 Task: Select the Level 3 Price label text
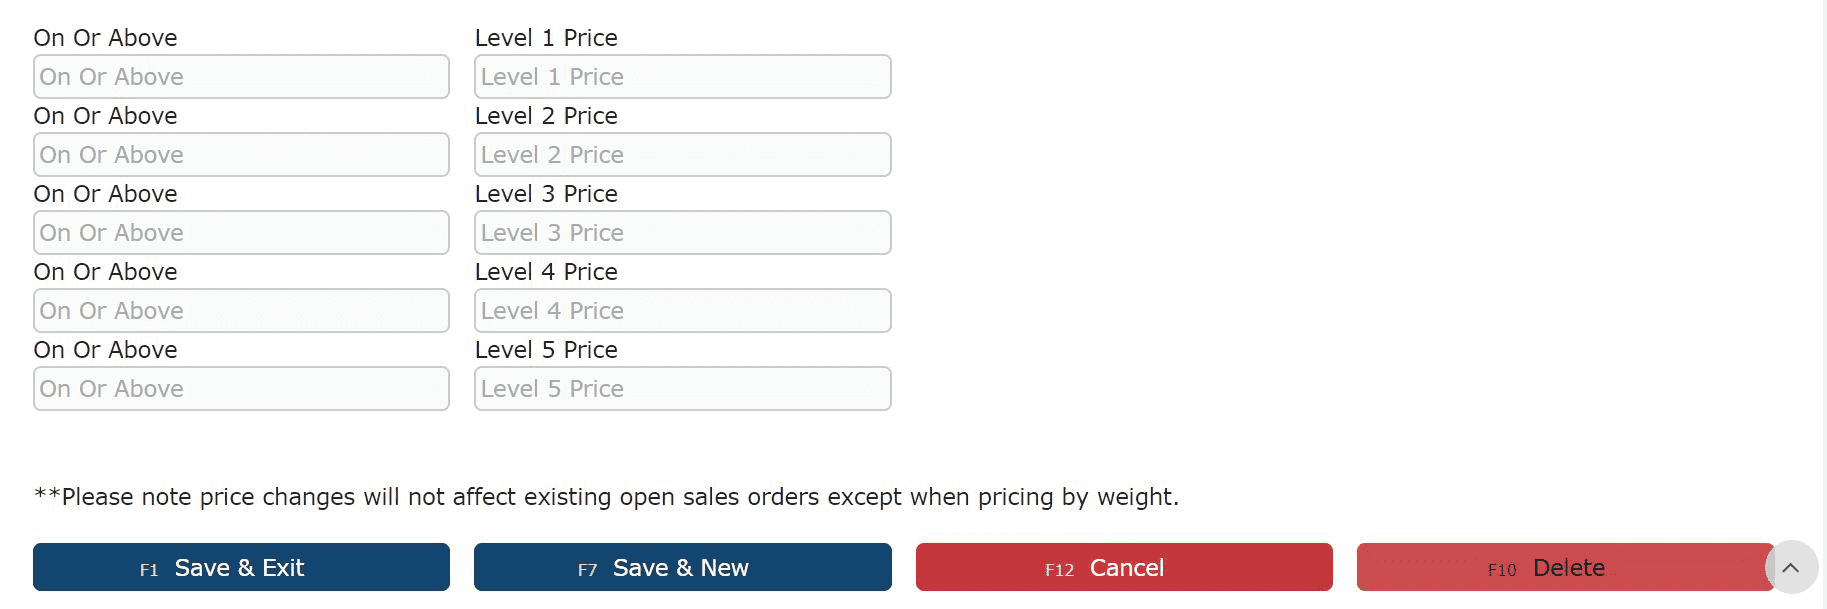546,194
